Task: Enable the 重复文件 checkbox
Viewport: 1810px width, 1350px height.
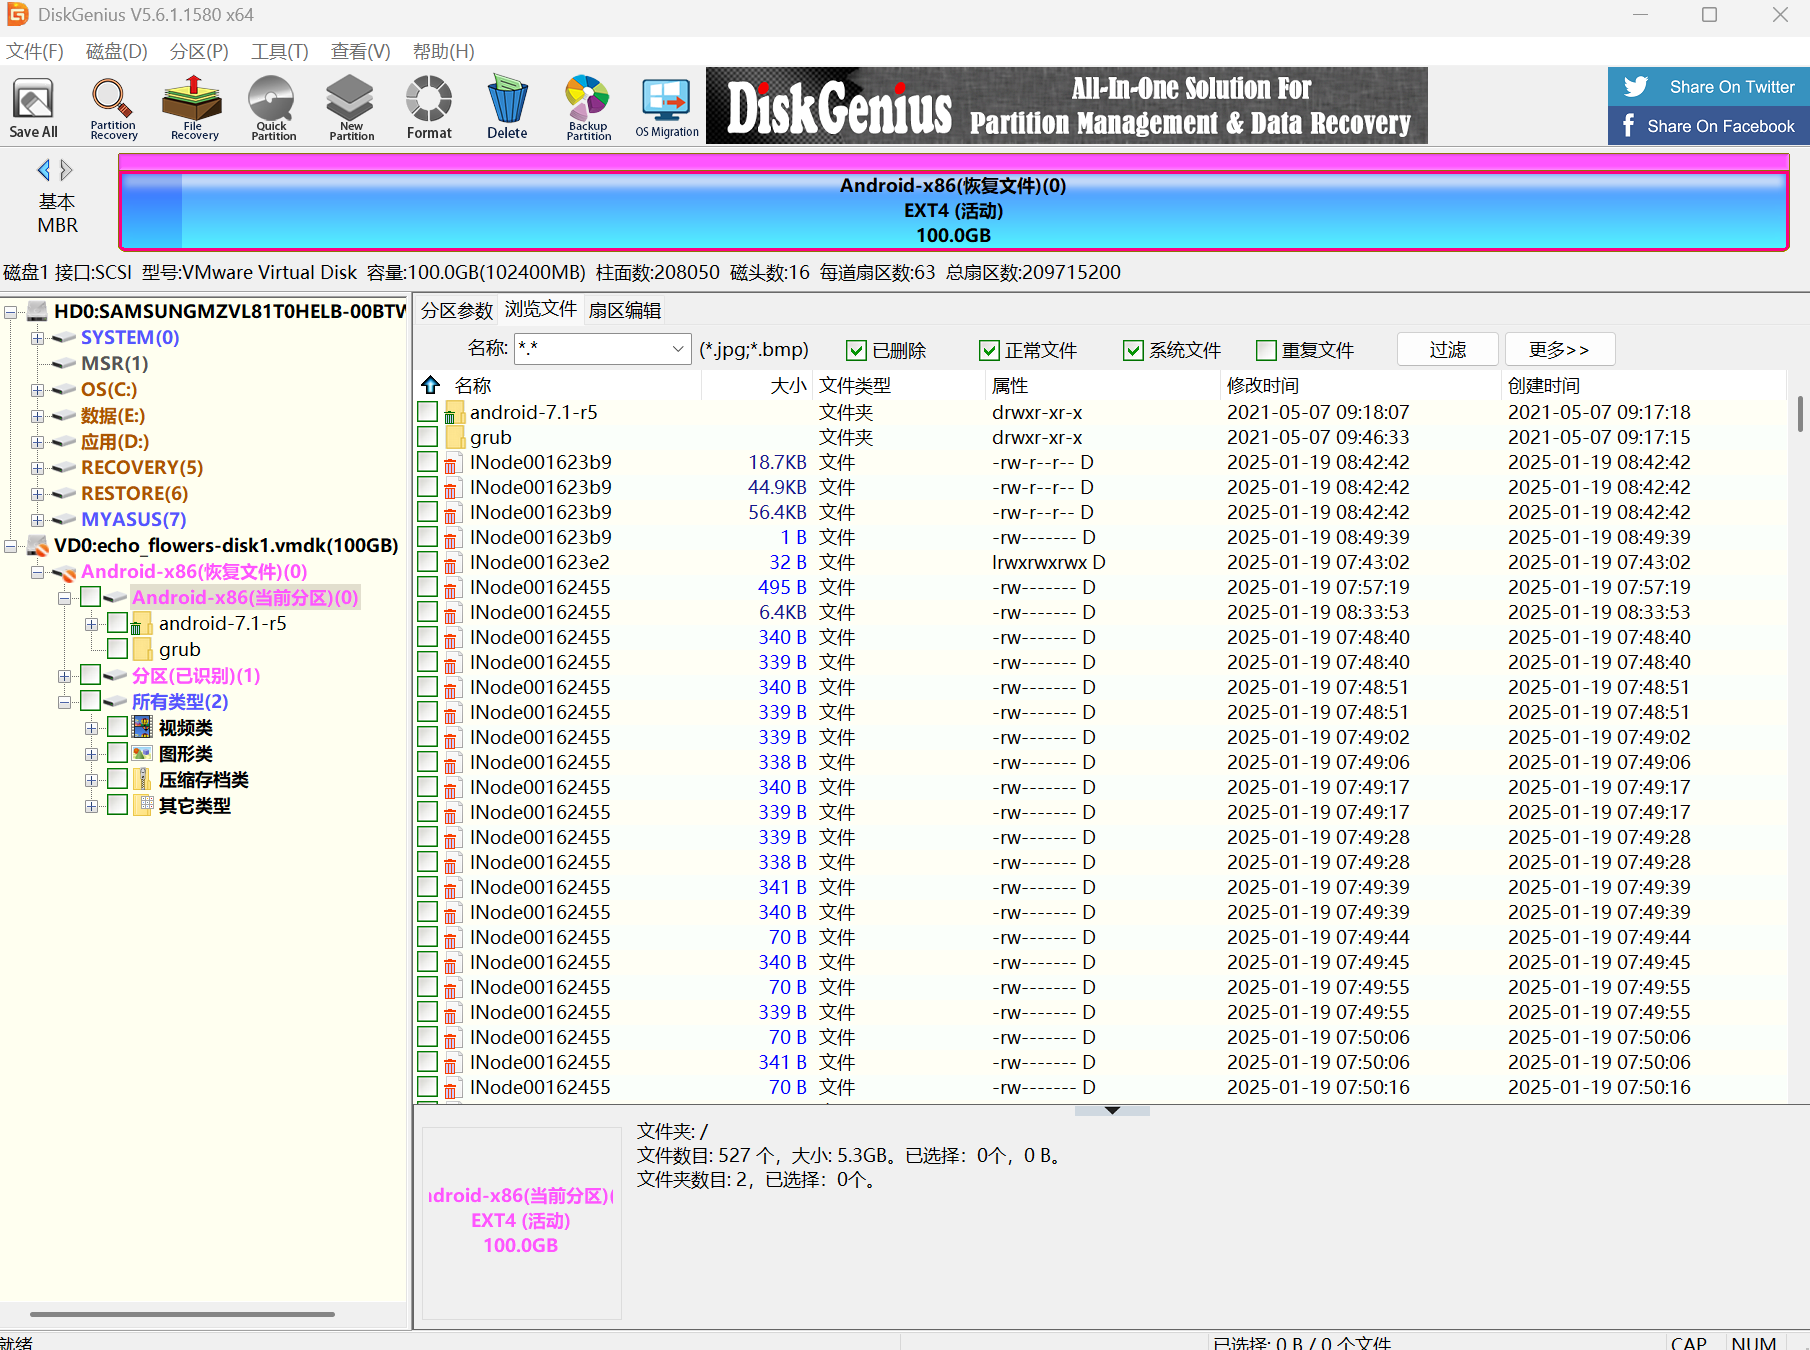Action: 1266,350
